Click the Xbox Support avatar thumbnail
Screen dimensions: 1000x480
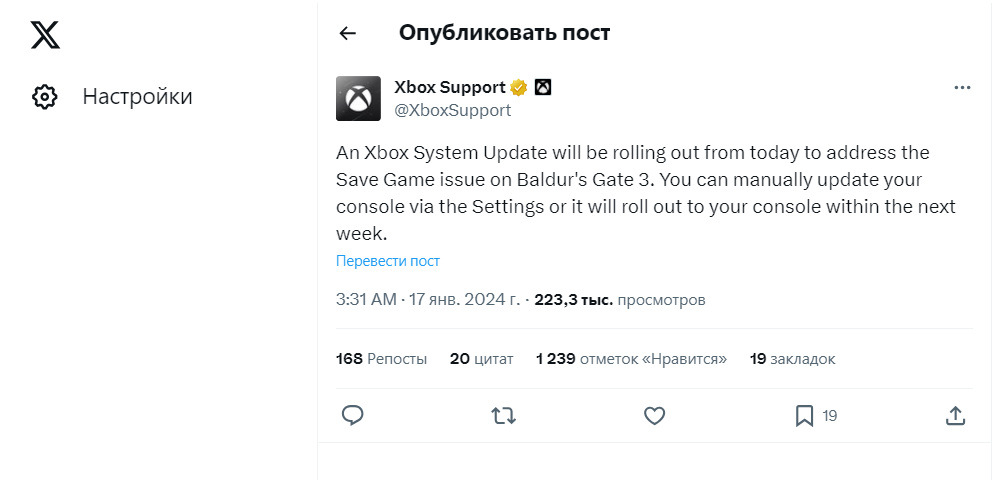358,99
